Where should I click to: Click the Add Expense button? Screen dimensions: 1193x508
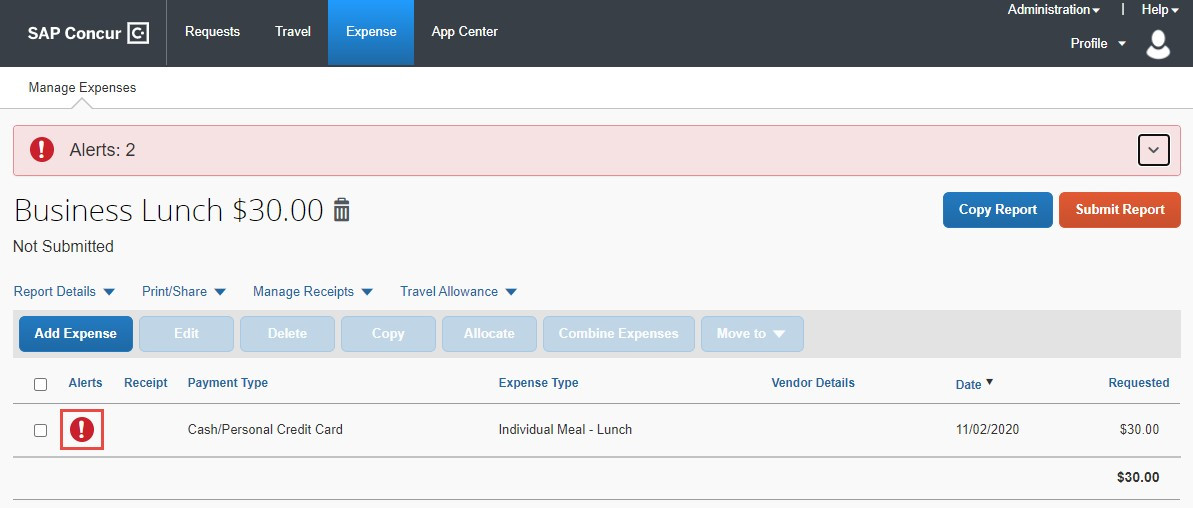click(76, 334)
